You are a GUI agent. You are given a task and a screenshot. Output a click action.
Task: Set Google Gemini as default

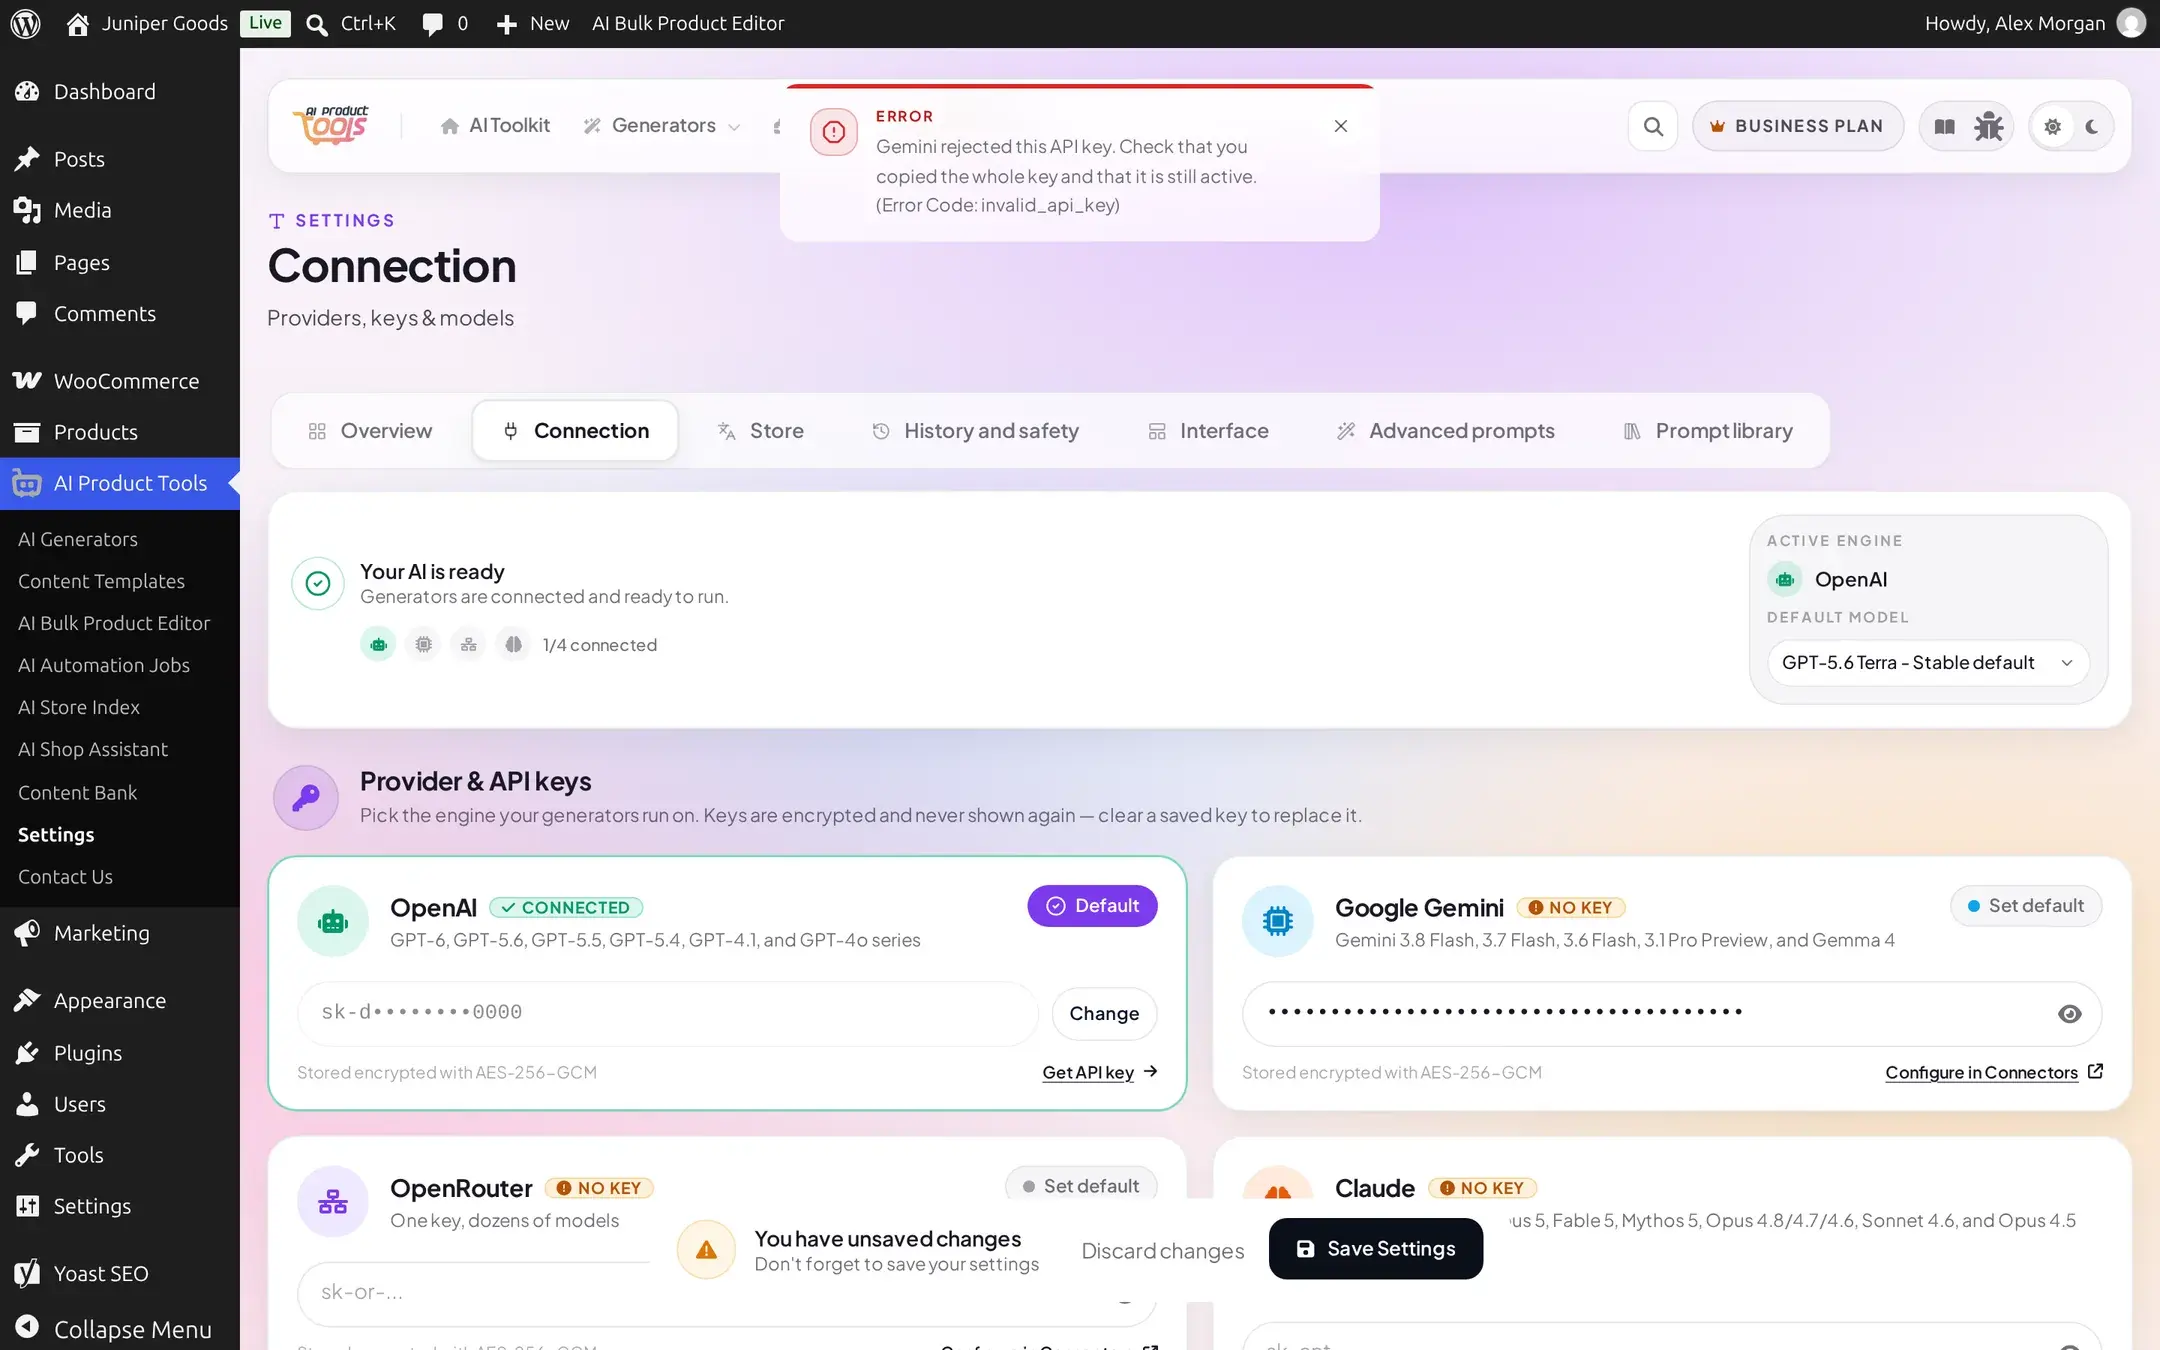pyautogui.click(x=2025, y=906)
